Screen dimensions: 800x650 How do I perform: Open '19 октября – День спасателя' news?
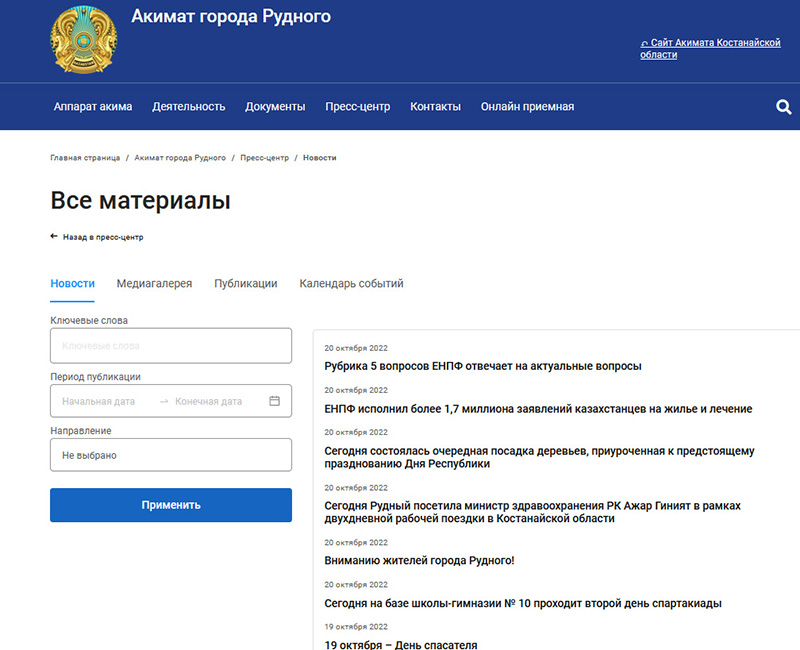(x=401, y=644)
